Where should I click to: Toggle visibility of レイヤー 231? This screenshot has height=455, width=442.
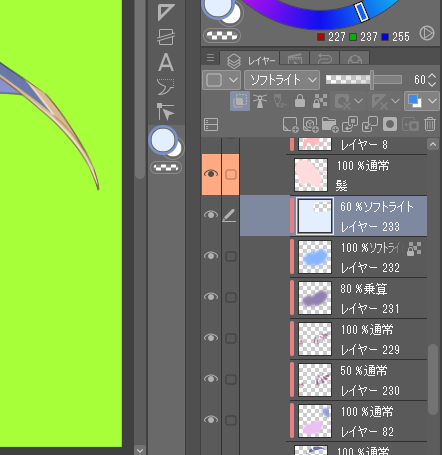[x=211, y=297]
